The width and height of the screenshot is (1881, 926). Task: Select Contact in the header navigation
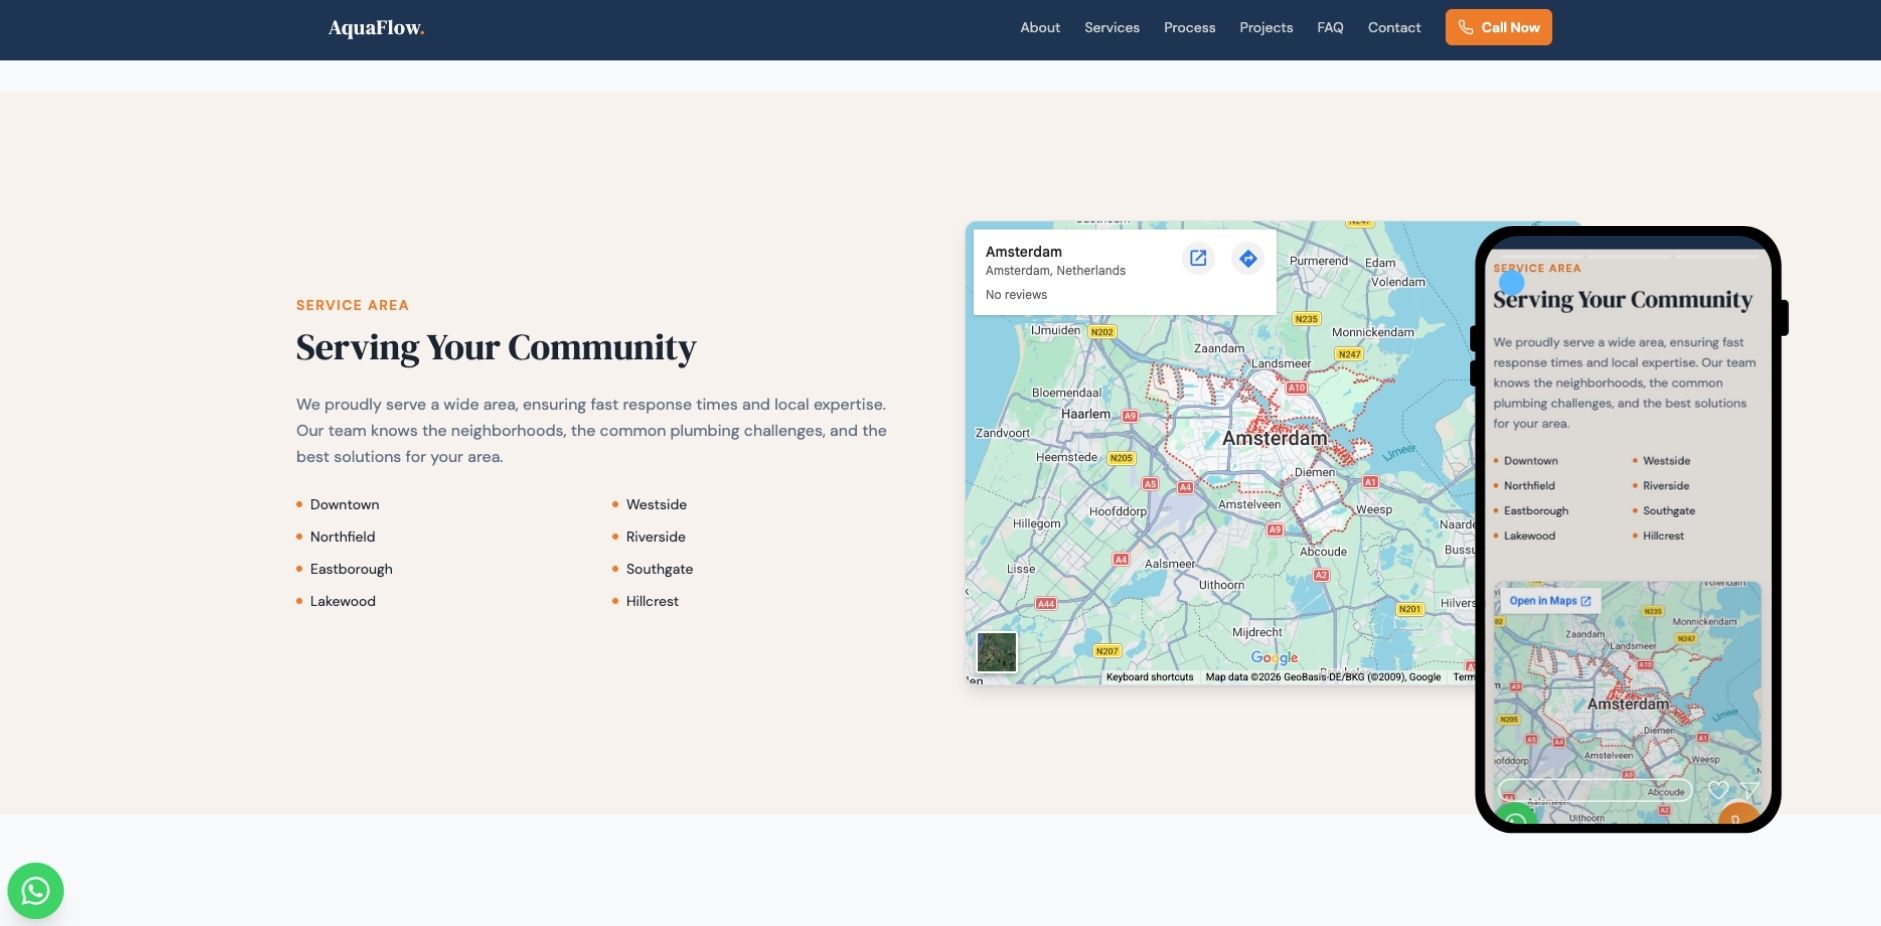click(1394, 28)
